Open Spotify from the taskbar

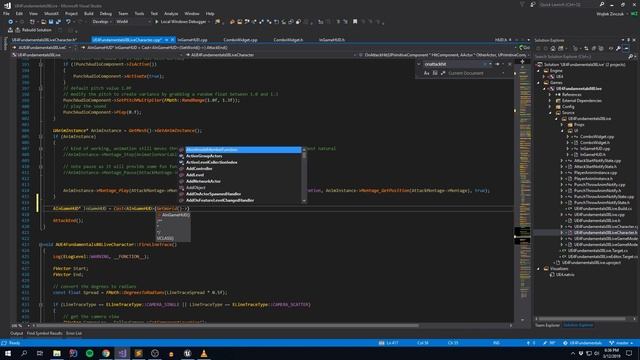(89, 353)
